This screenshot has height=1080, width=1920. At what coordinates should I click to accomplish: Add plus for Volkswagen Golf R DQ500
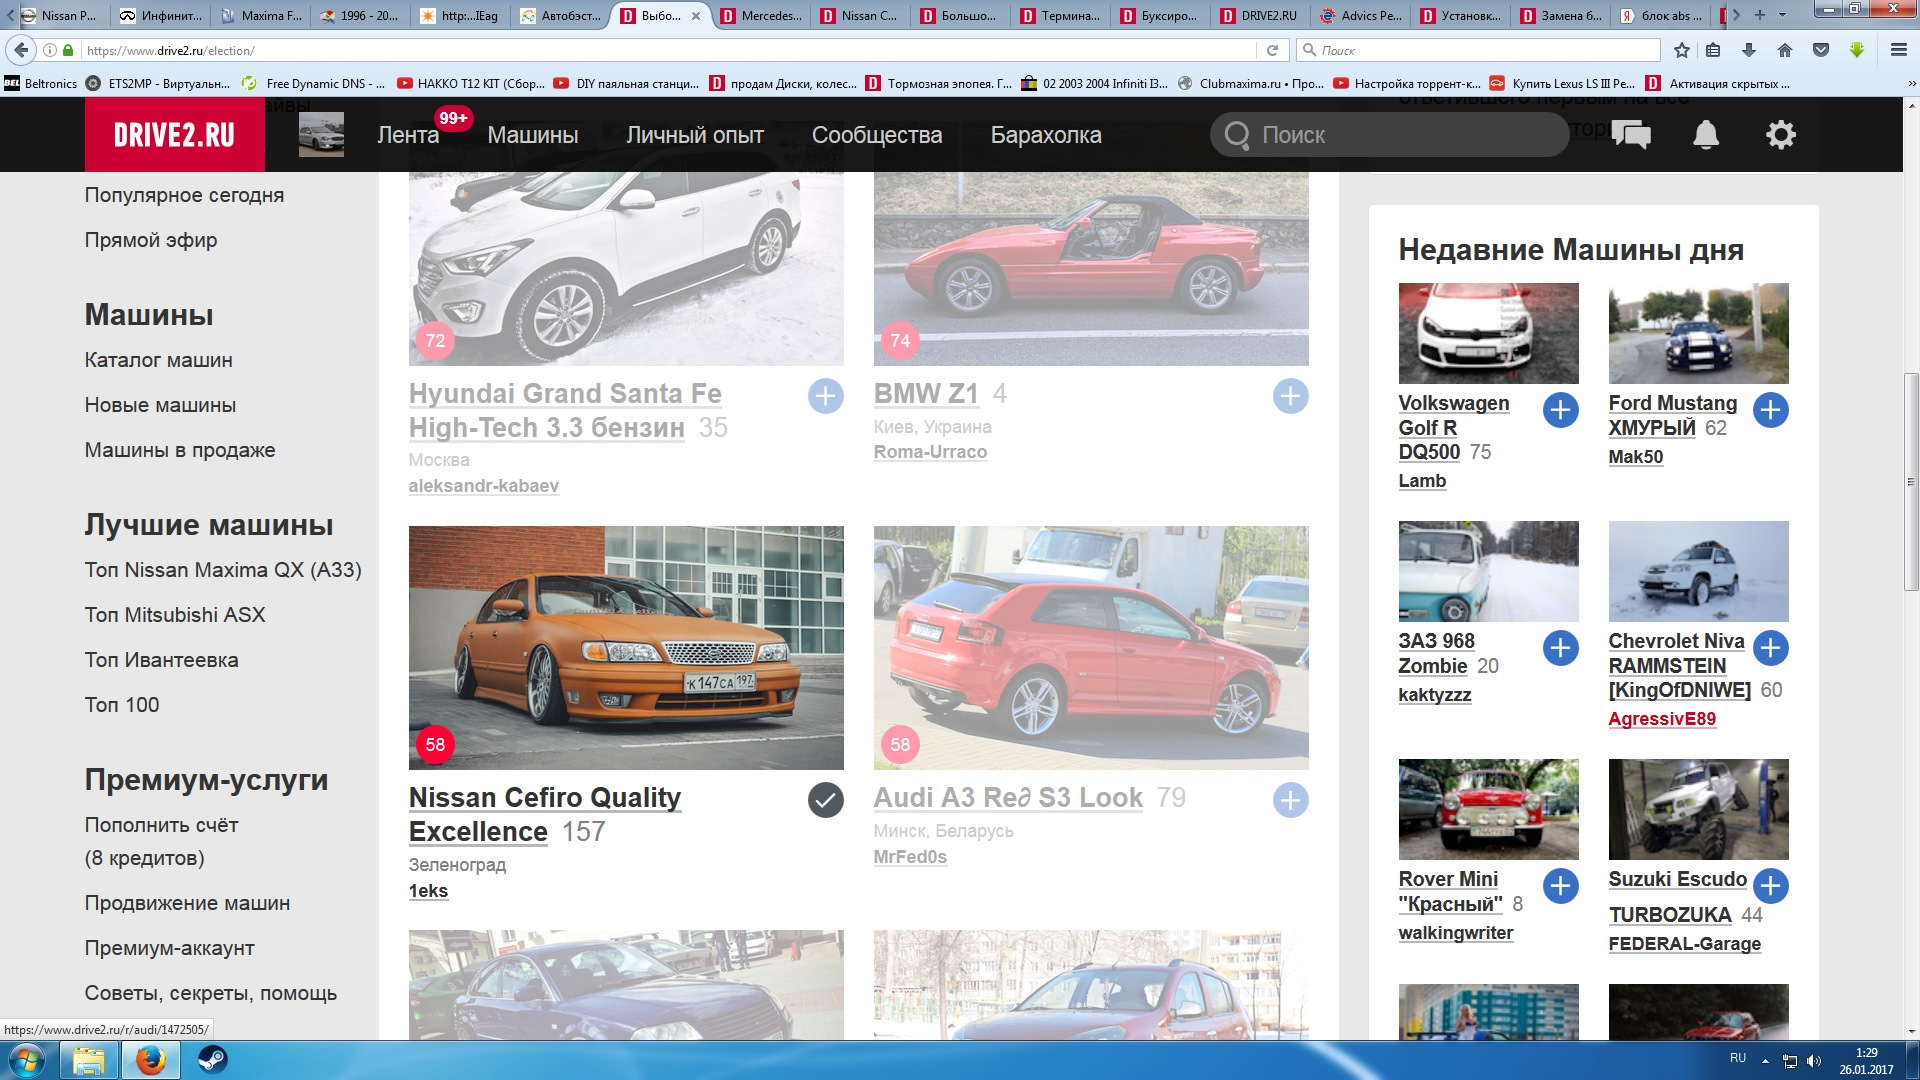pos(1561,410)
